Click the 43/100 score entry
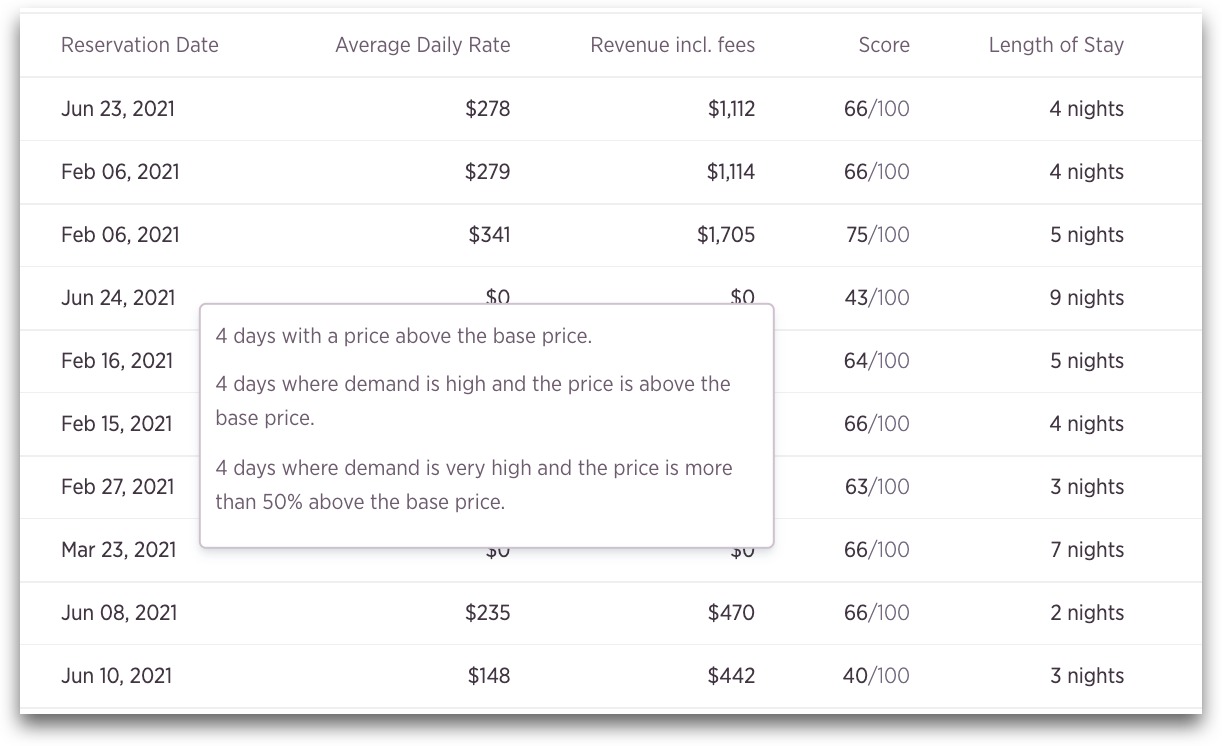The image size is (1222, 746). 877,298
